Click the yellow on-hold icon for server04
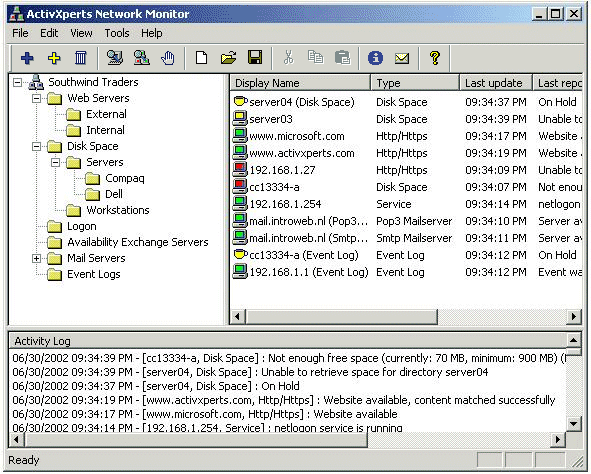This screenshot has width=591, height=474. click(240, 102)
